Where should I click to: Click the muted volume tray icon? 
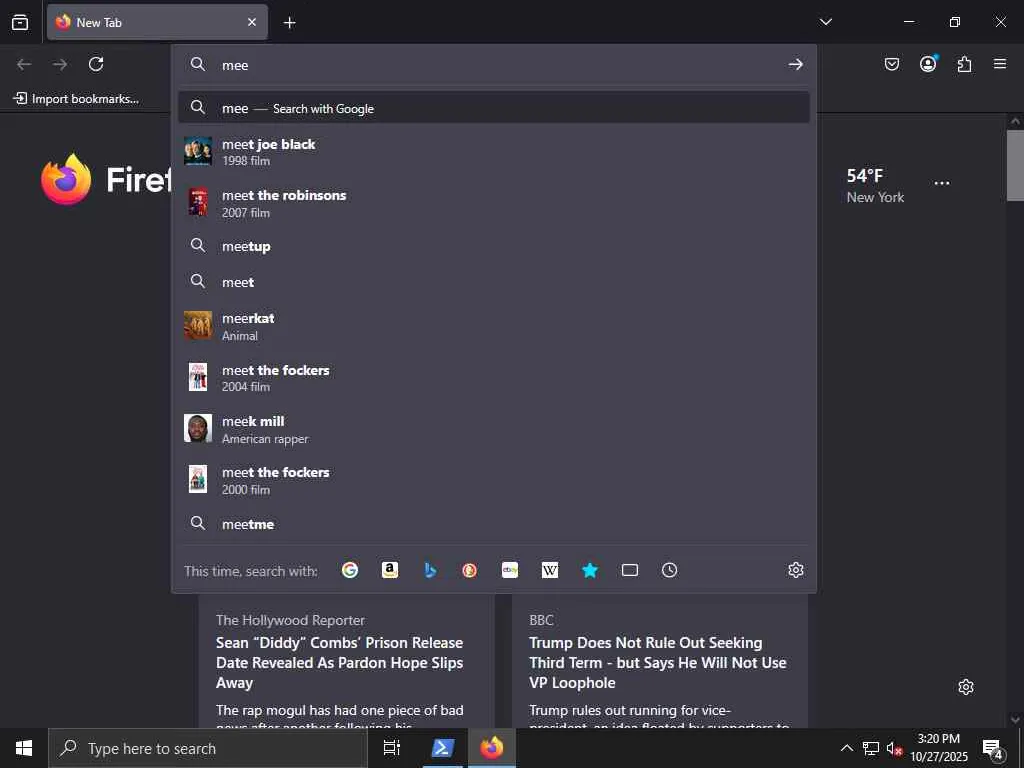tap(893, 748)
